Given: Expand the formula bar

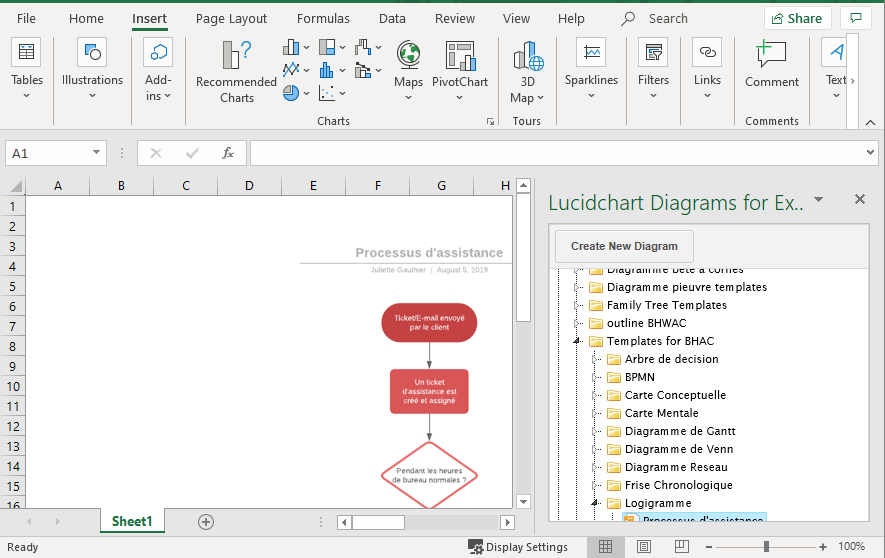Looking at the screenshot, I should click(x=870, y=152).
